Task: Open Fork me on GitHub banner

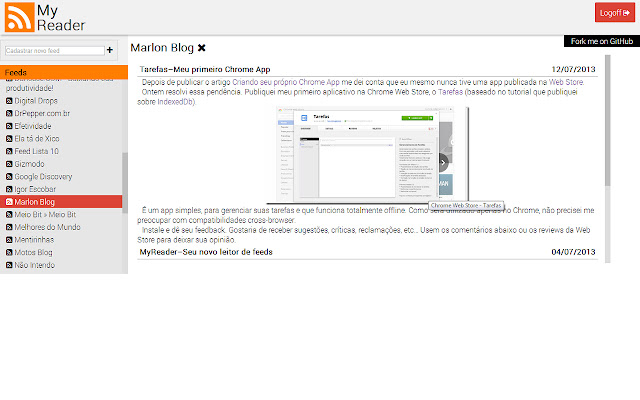Action: tap(602, 41)
